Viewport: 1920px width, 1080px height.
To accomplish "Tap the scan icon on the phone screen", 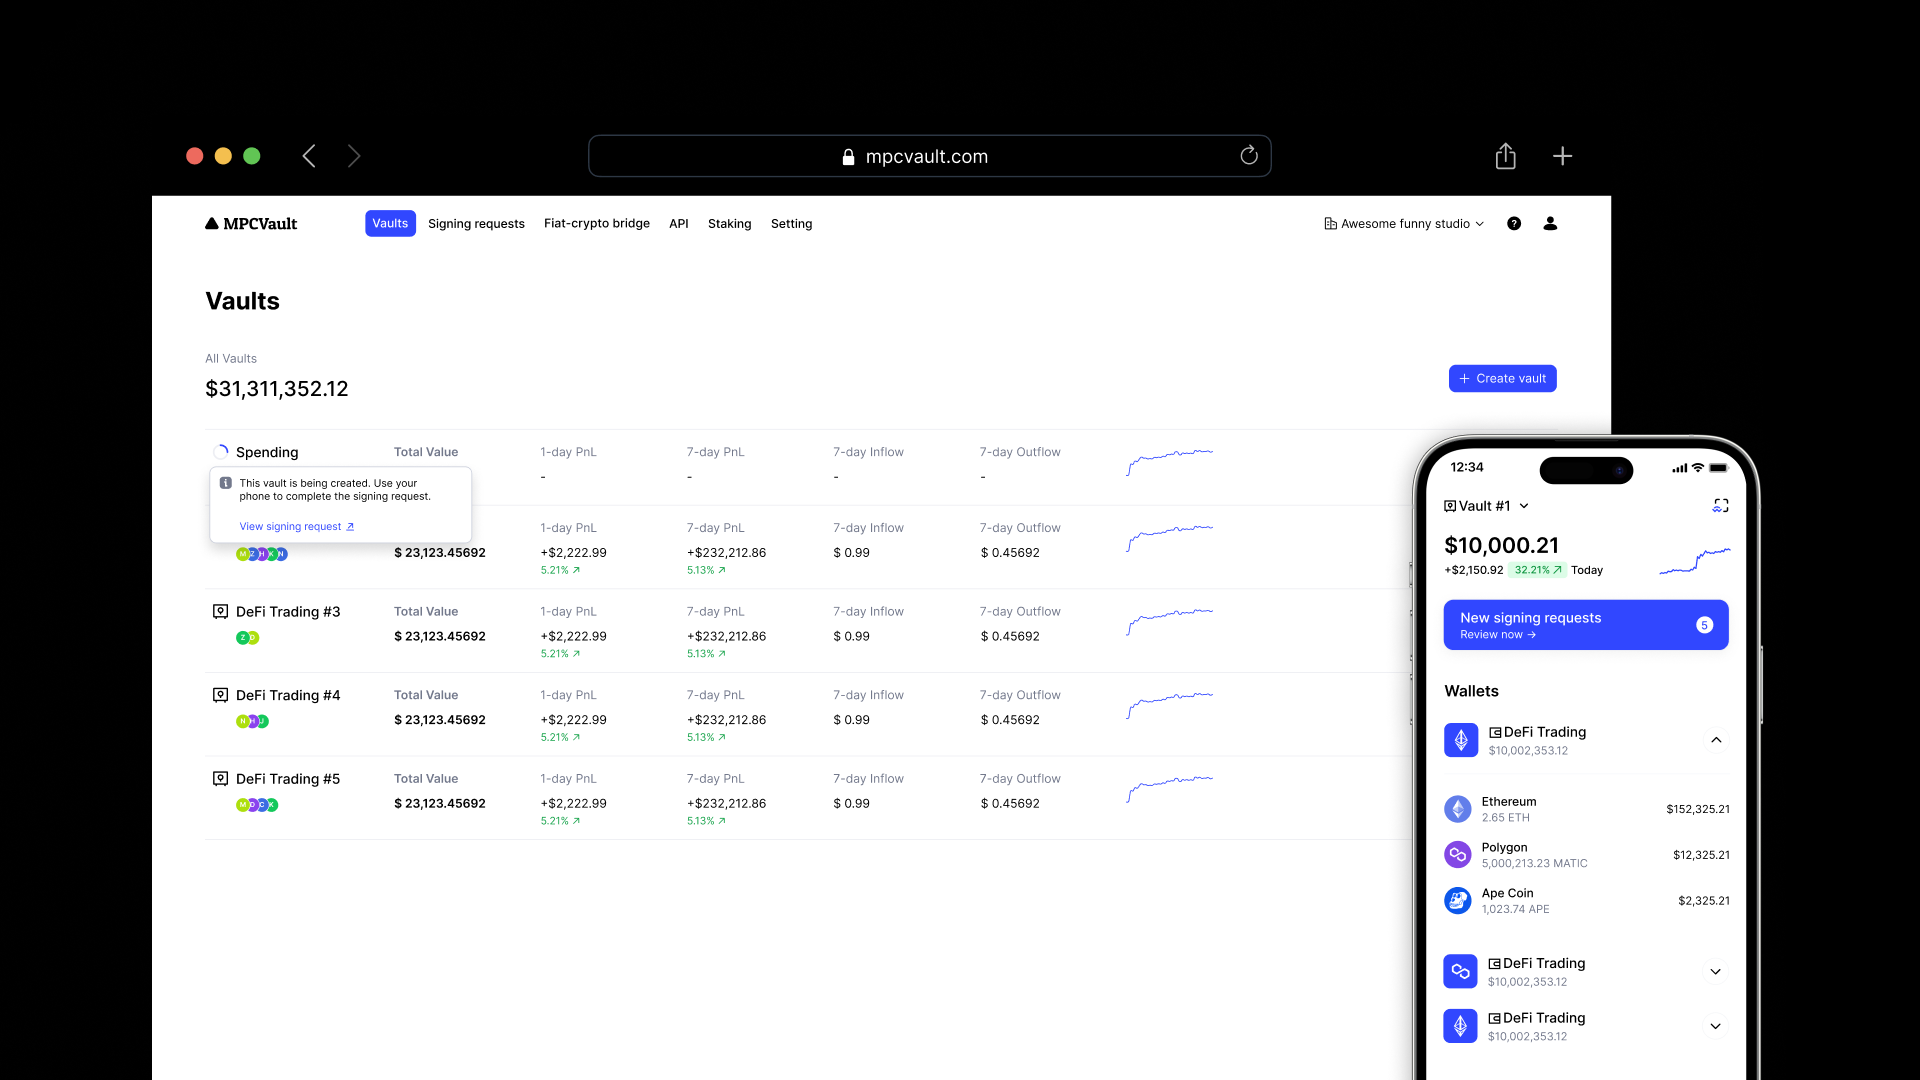I will 1720,505.
